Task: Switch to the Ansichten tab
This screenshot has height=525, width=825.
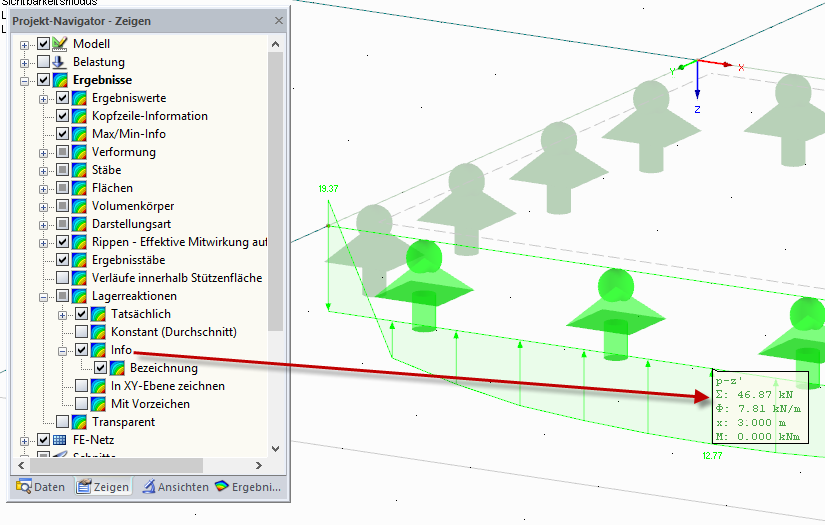Action: [x=176, y=487]
